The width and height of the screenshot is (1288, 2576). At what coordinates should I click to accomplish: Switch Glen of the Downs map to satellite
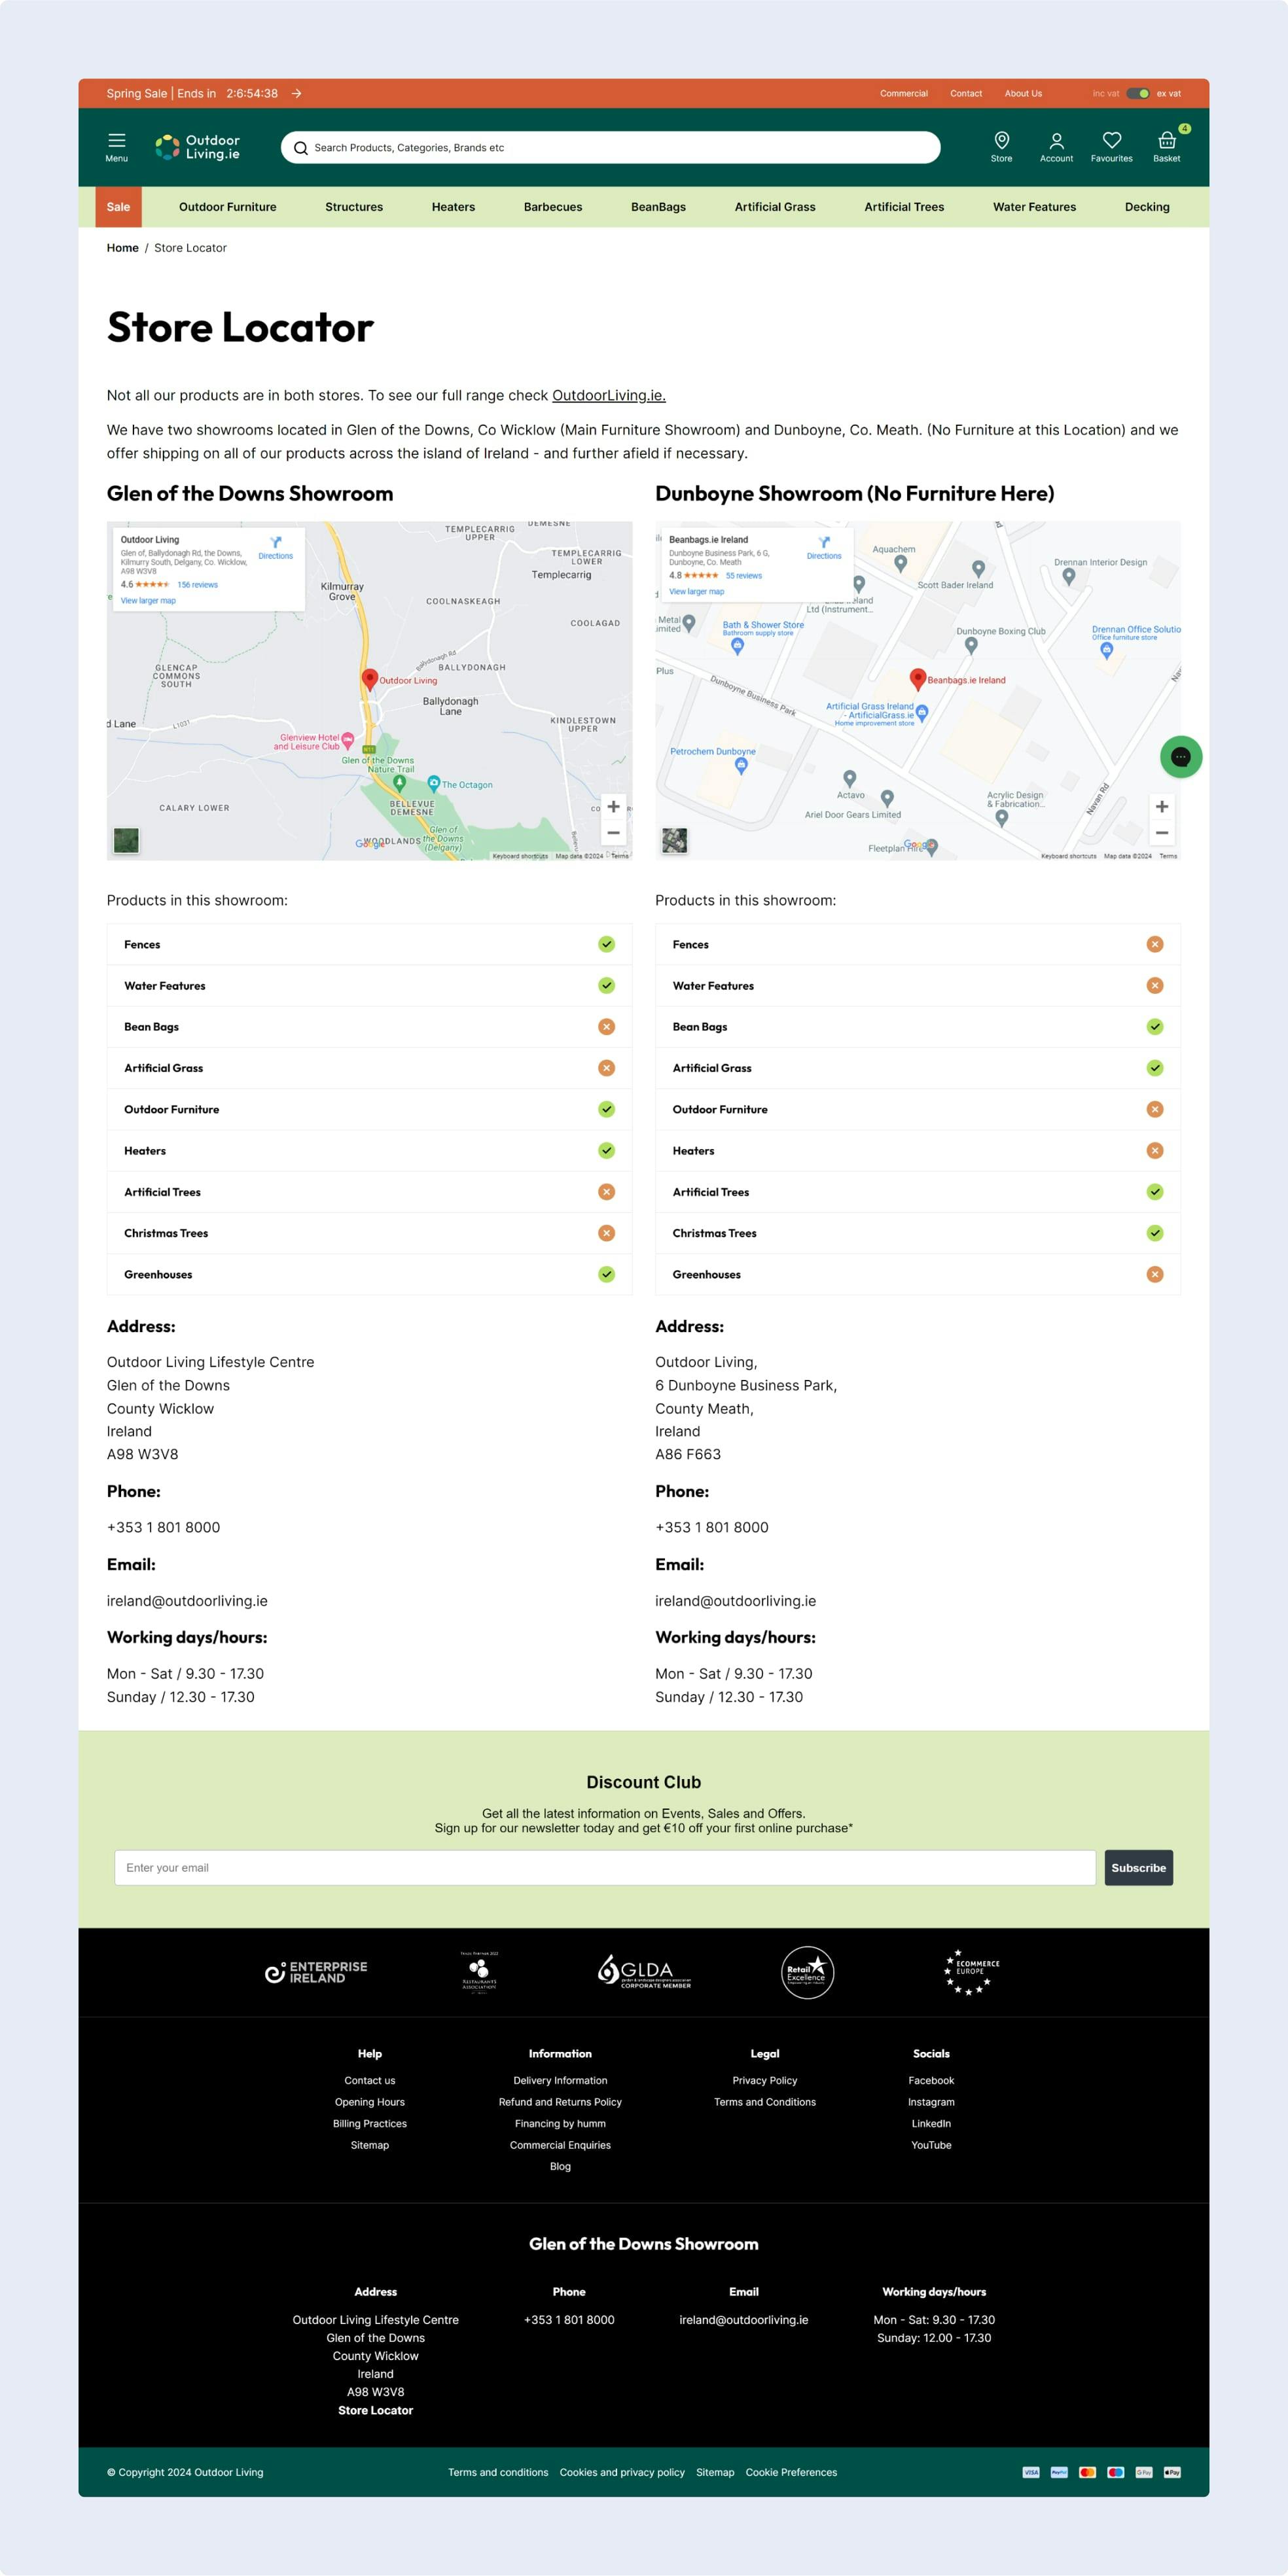click(126, 840)
